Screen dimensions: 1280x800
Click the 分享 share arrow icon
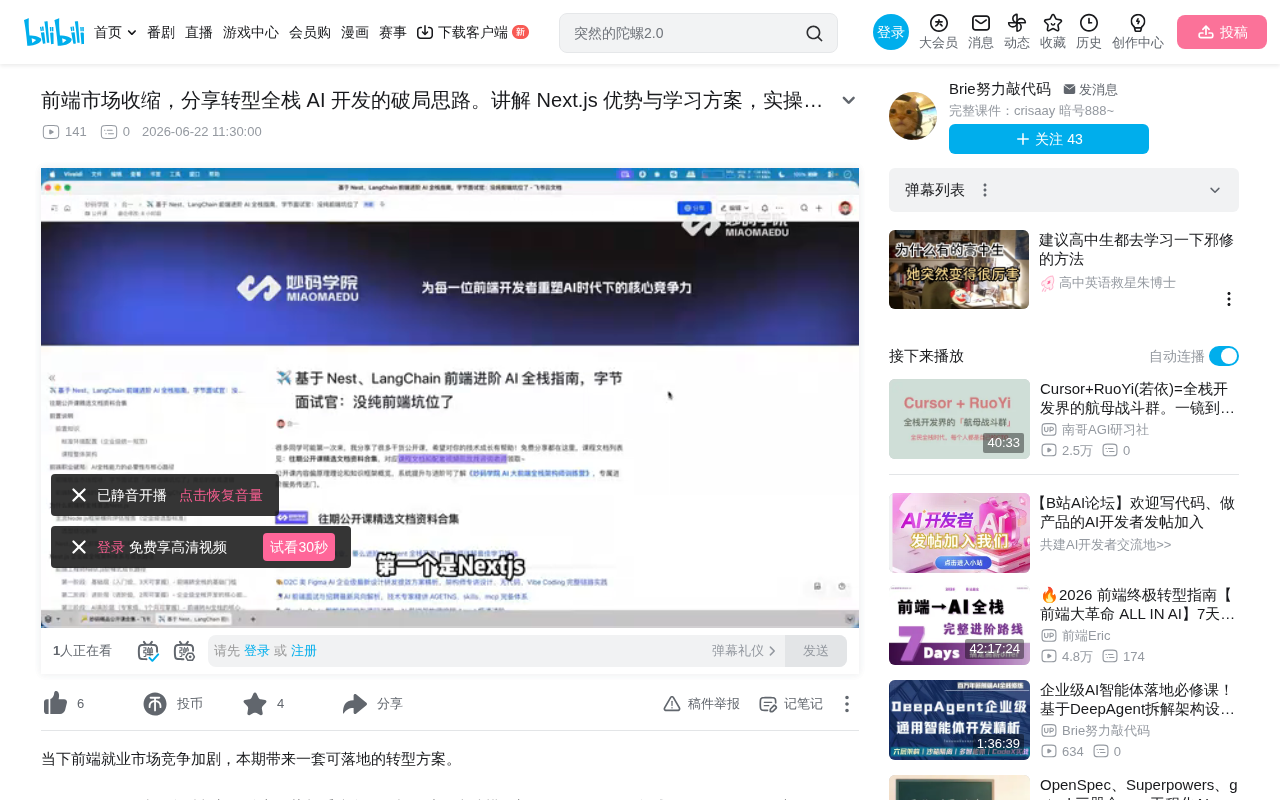[x=355, y=704]
